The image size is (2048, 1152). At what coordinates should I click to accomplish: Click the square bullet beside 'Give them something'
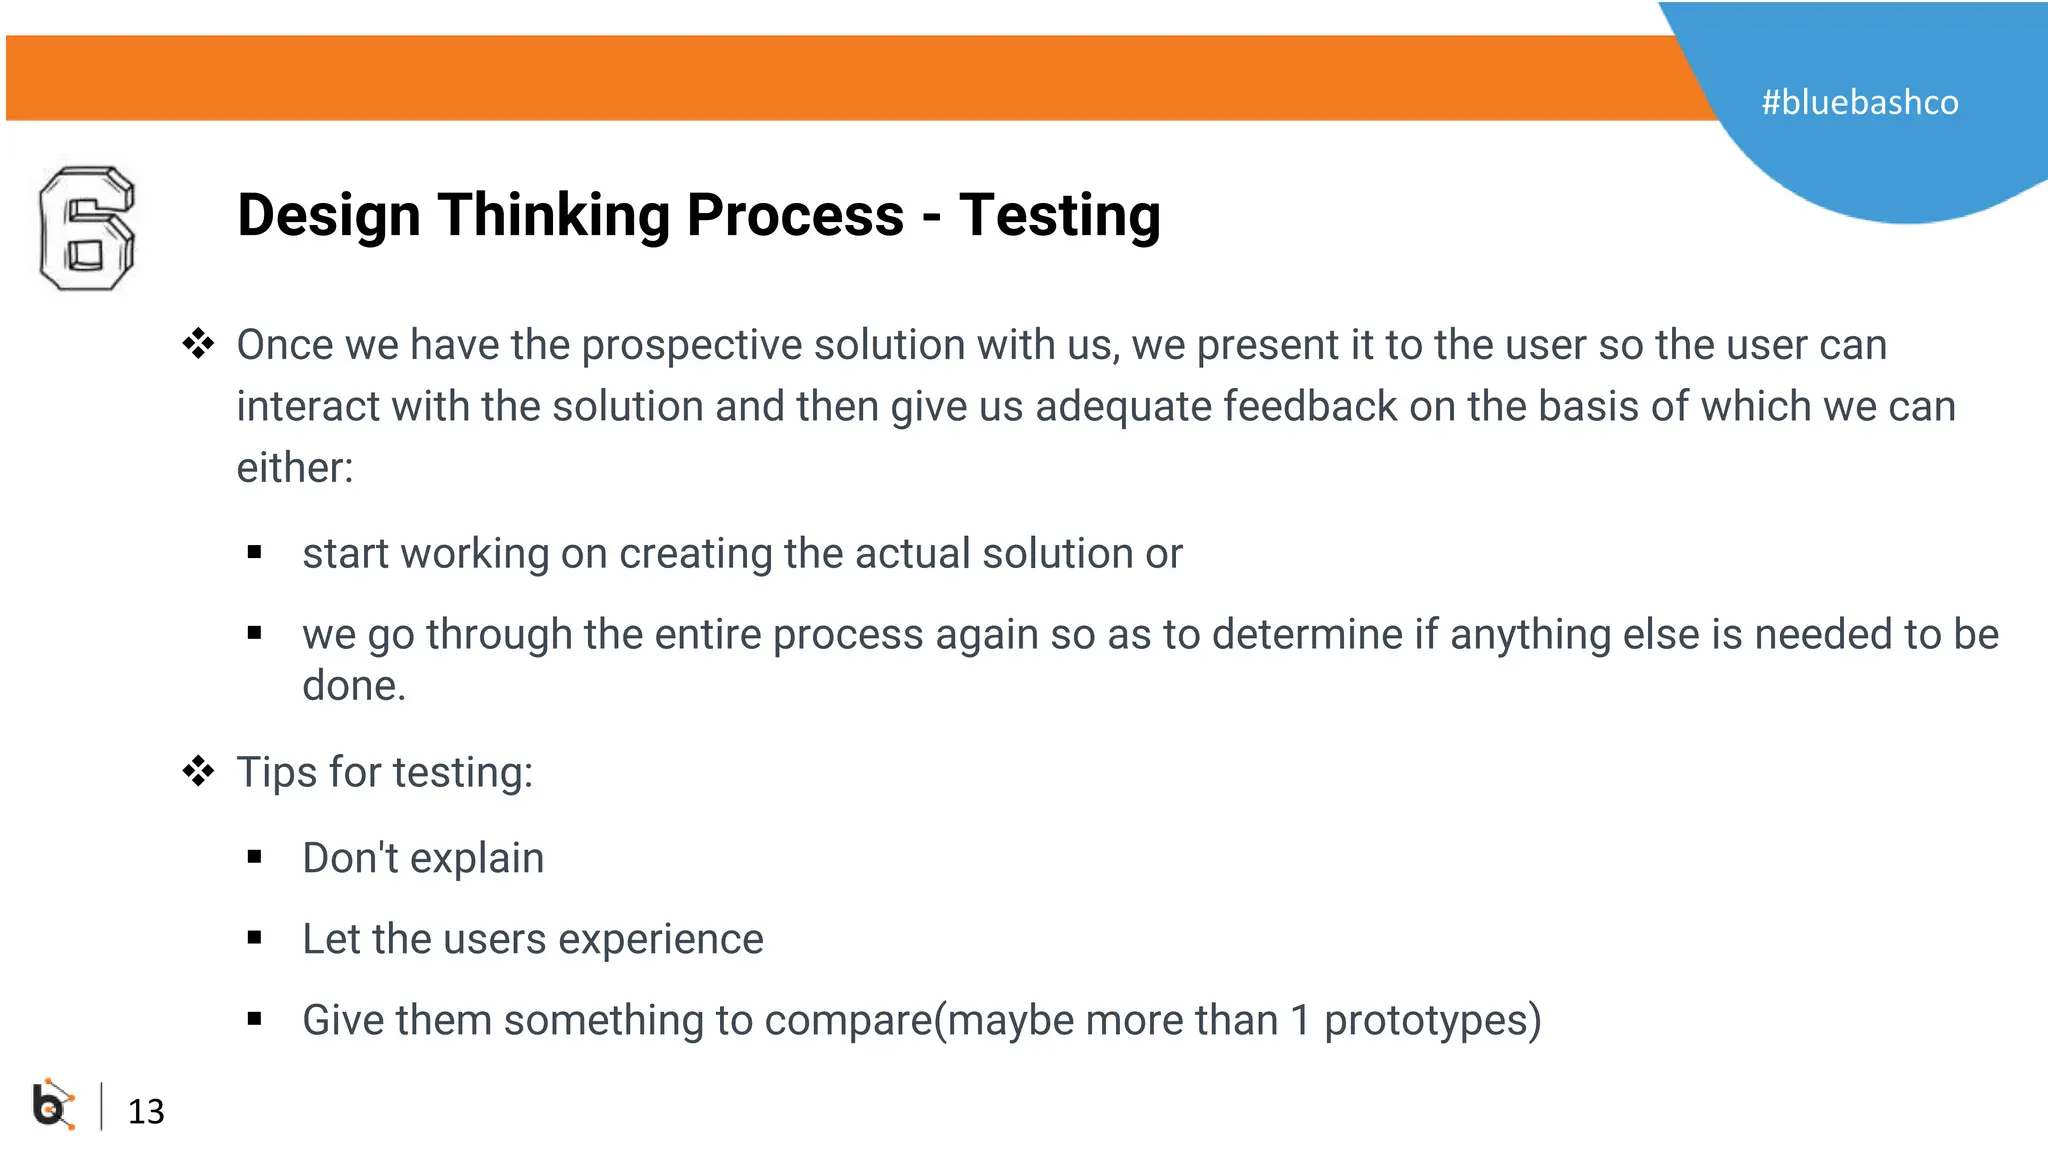[x=254, y=1019]
